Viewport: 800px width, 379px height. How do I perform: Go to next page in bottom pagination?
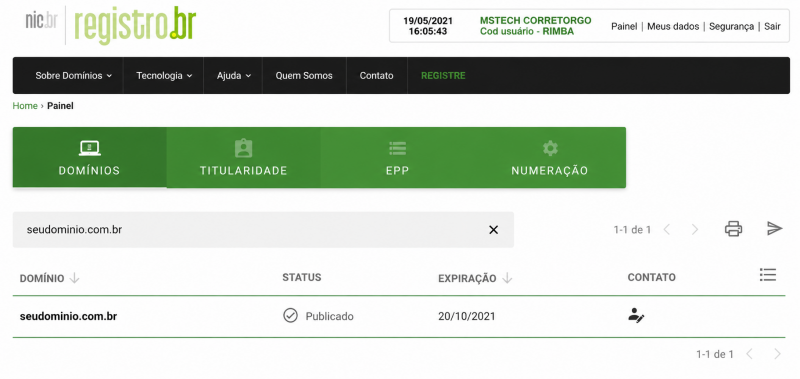click(777, 353)
